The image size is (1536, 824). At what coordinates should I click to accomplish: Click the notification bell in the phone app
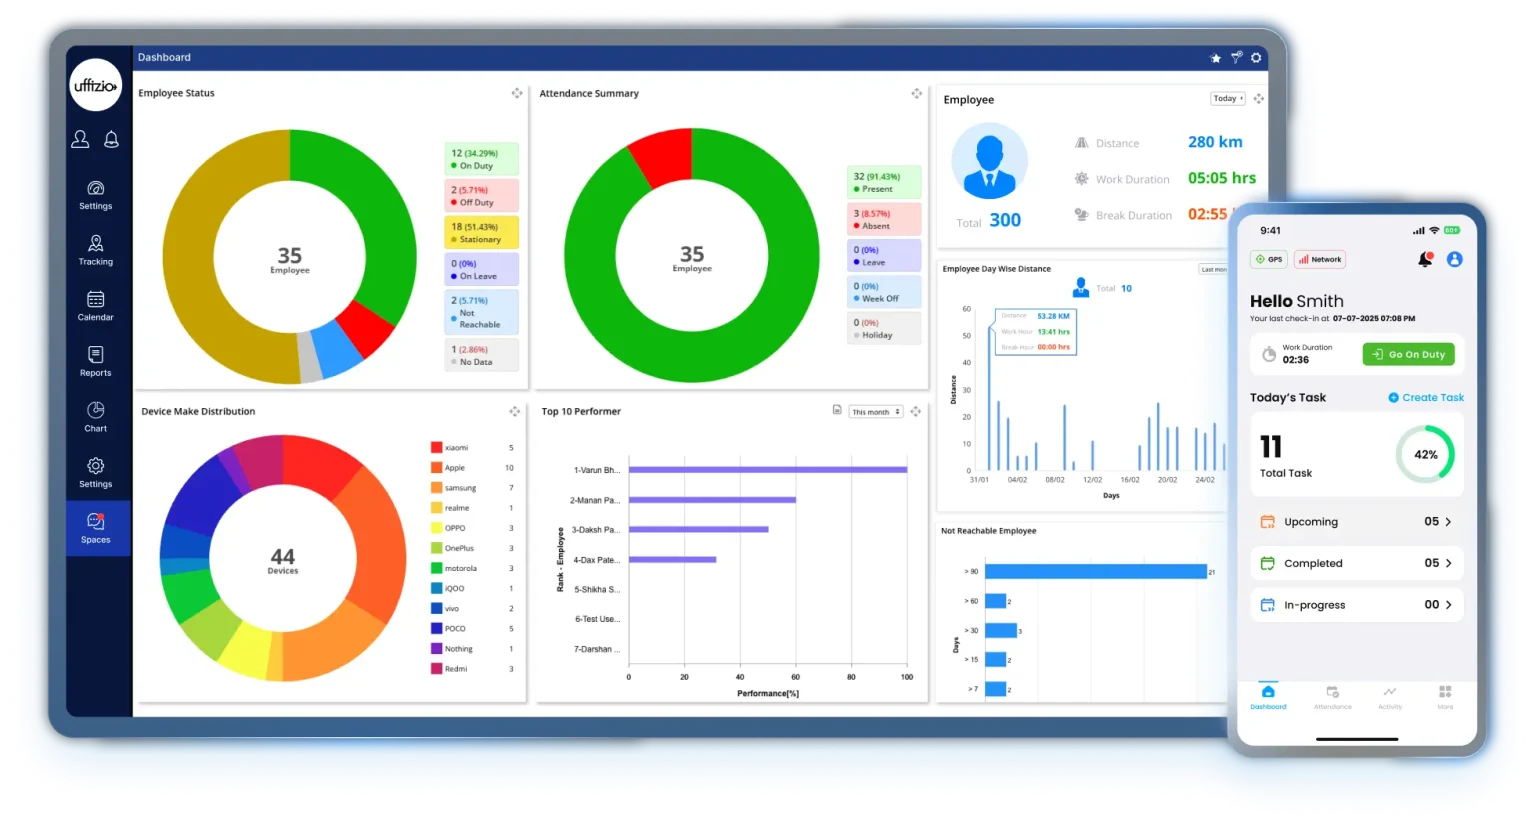point(1424,259)
